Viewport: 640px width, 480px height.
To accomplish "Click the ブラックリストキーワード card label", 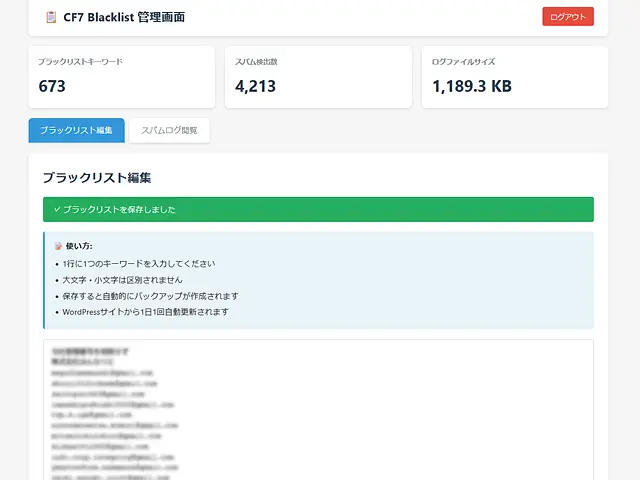I will [80, 62].
